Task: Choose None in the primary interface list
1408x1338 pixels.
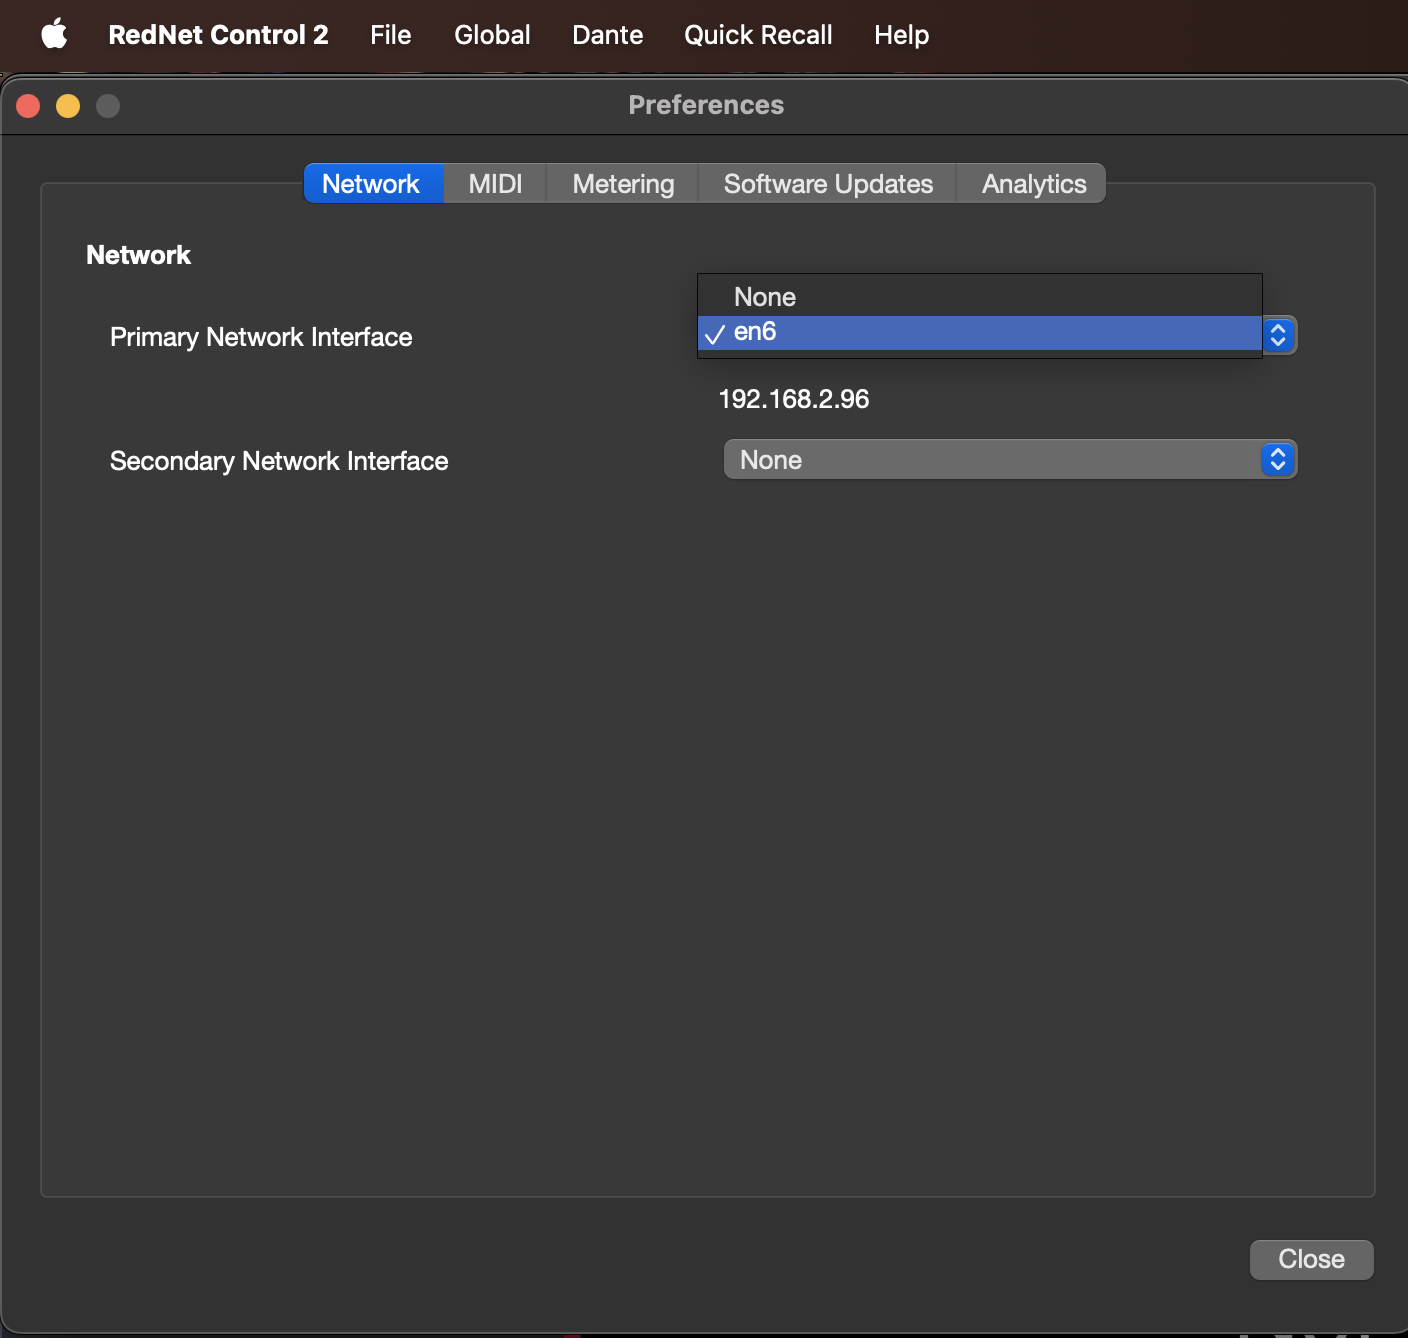Action: pyautogui.click(x=980, y=297)
